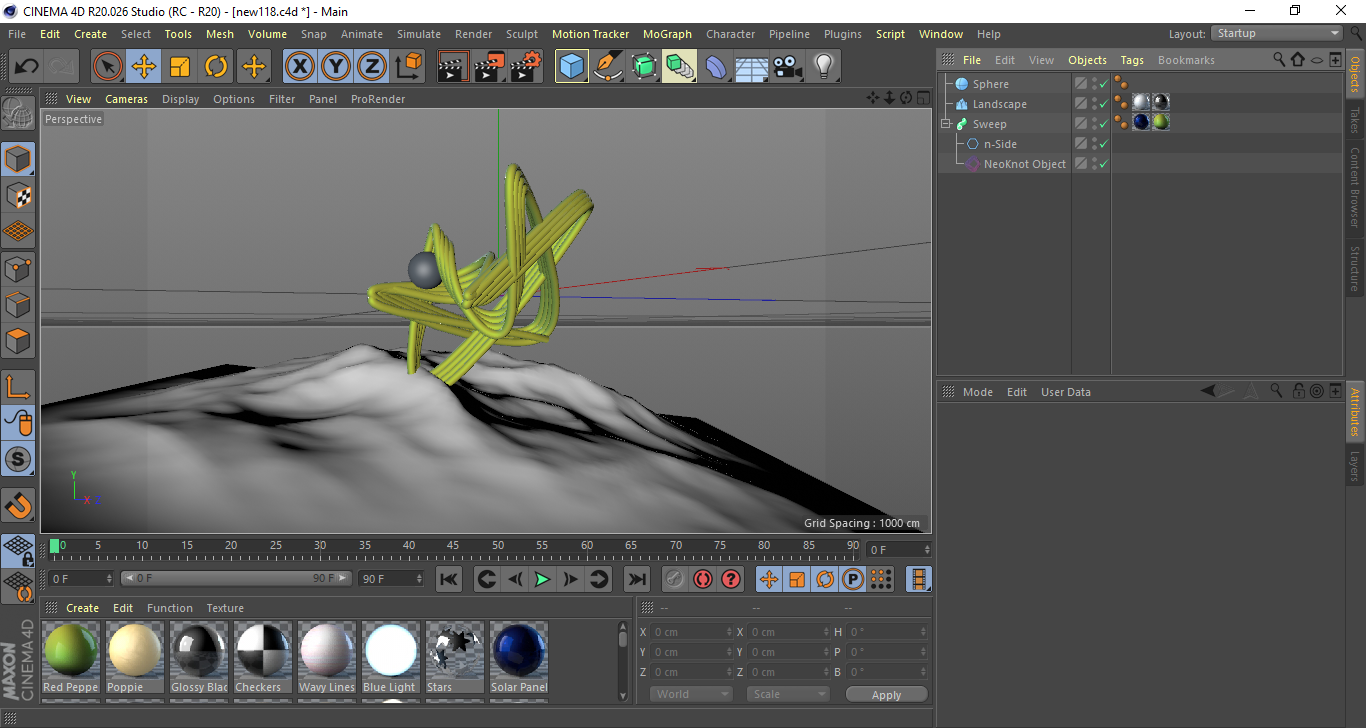1366x728 pixels.
Task: Toggle Viewport Solo S icon
Action: [x=18, y=459]
